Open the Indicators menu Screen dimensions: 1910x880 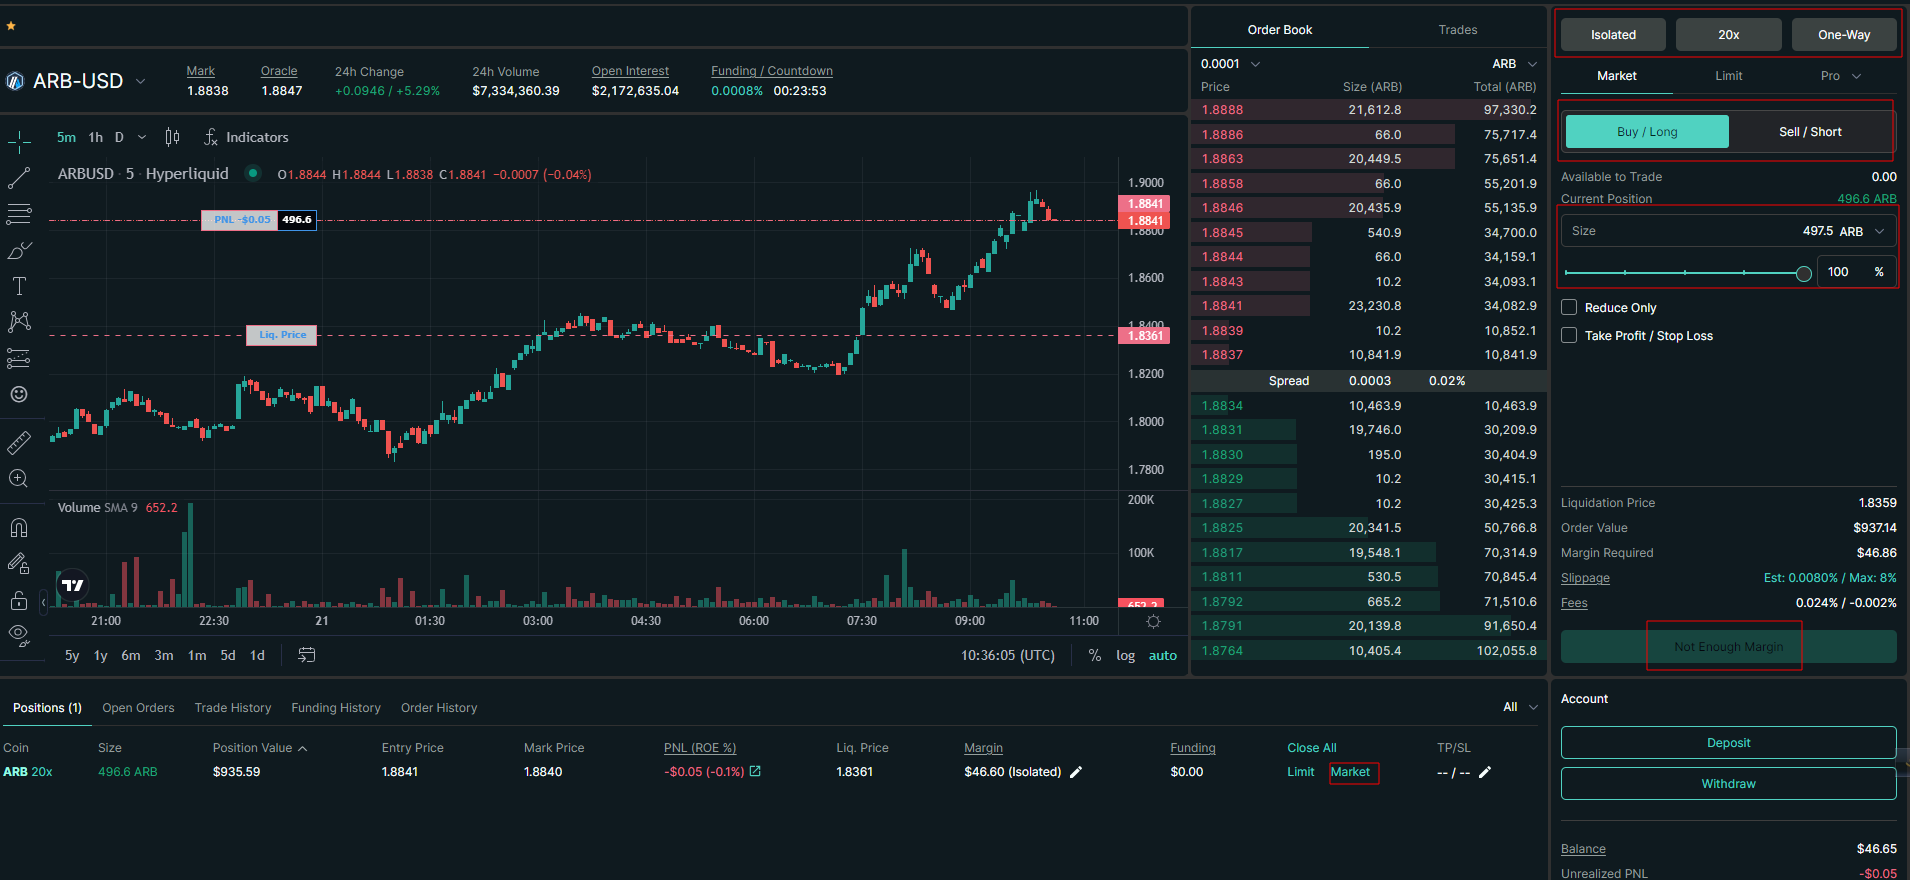coord(246,137)
